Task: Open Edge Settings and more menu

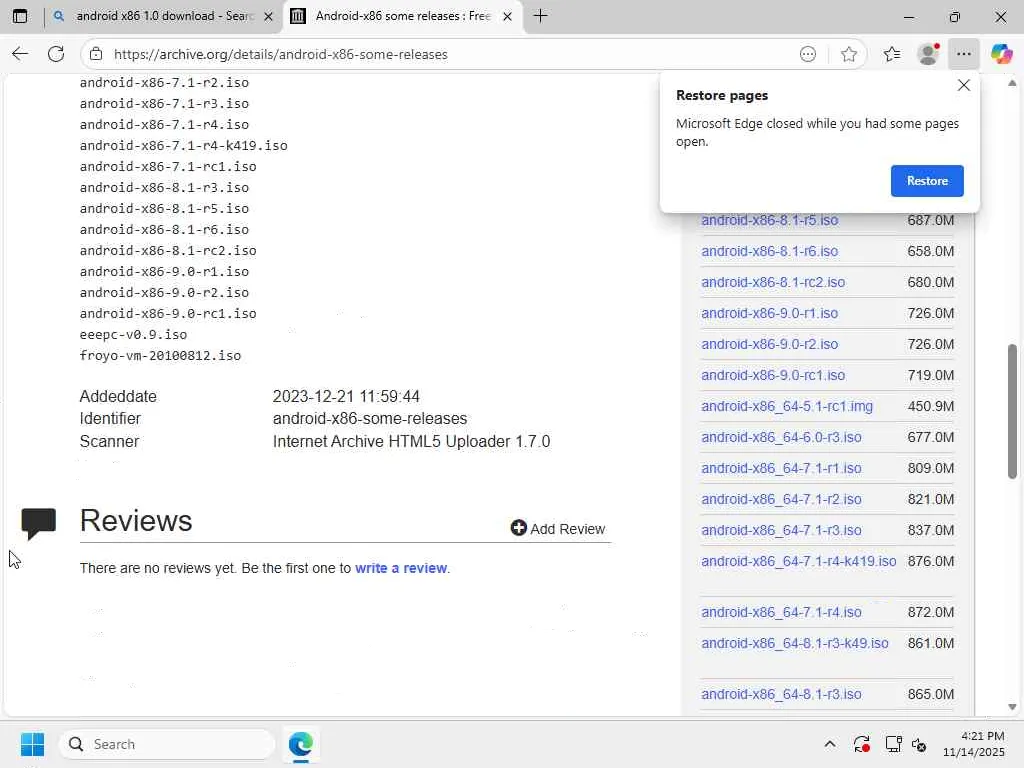Action: (964, 54)
